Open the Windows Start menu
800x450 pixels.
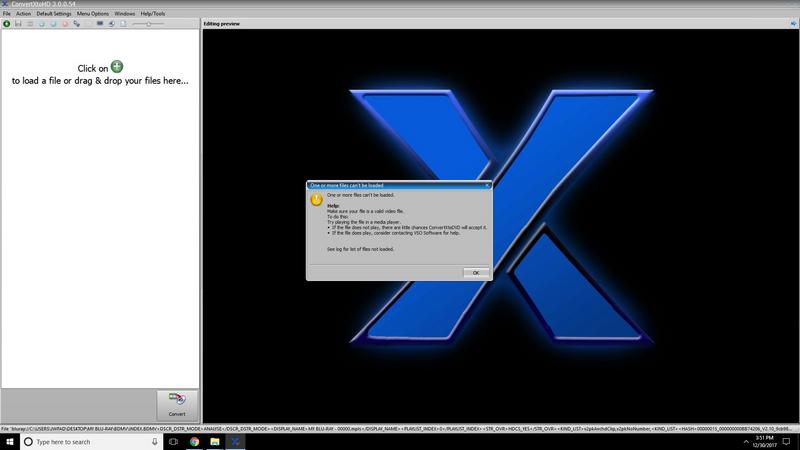pos(10,442)
